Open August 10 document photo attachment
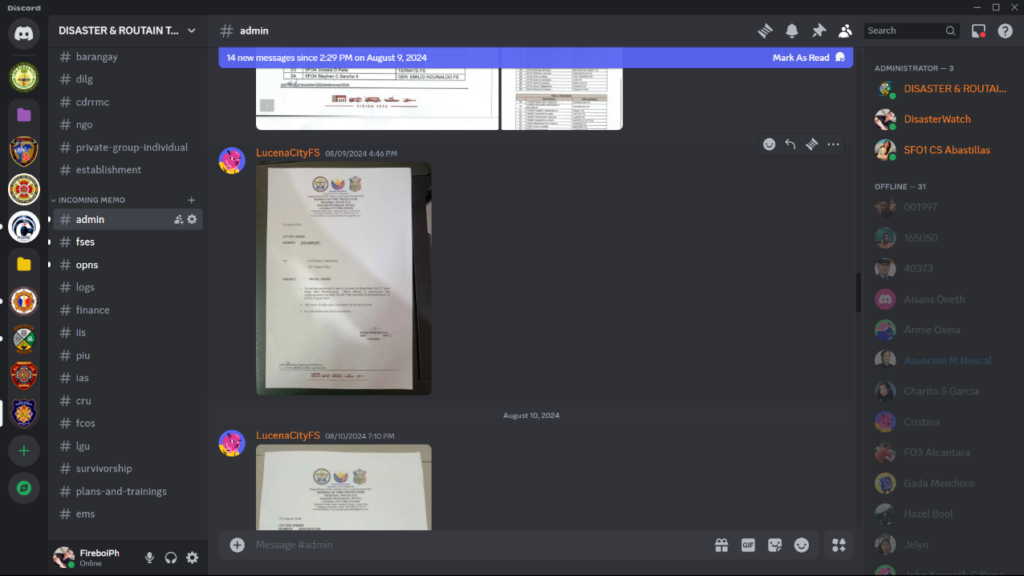1024x576 pixels. coord(344,487)
